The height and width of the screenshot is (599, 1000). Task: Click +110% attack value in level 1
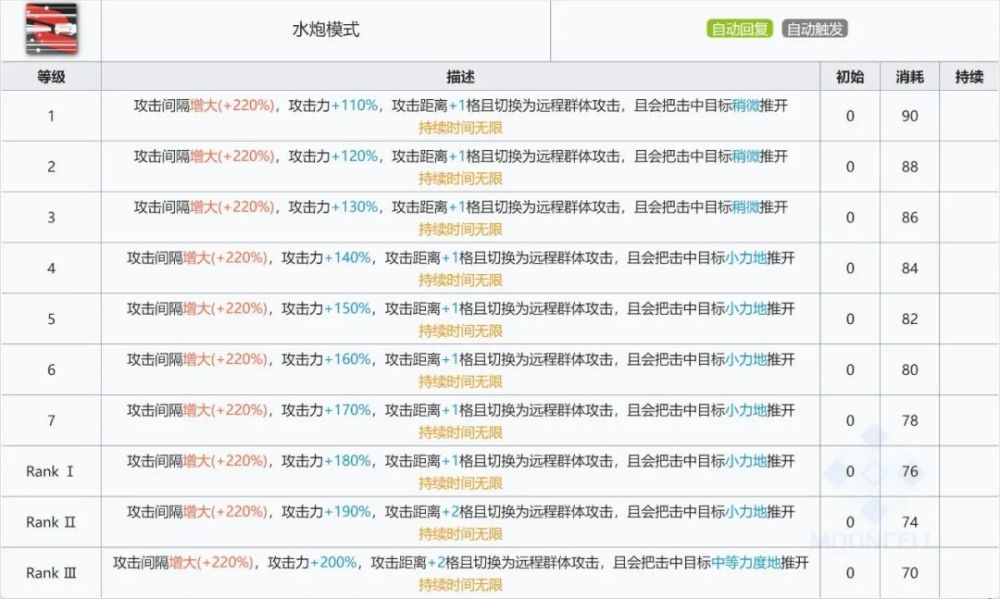tap(355, 105)
